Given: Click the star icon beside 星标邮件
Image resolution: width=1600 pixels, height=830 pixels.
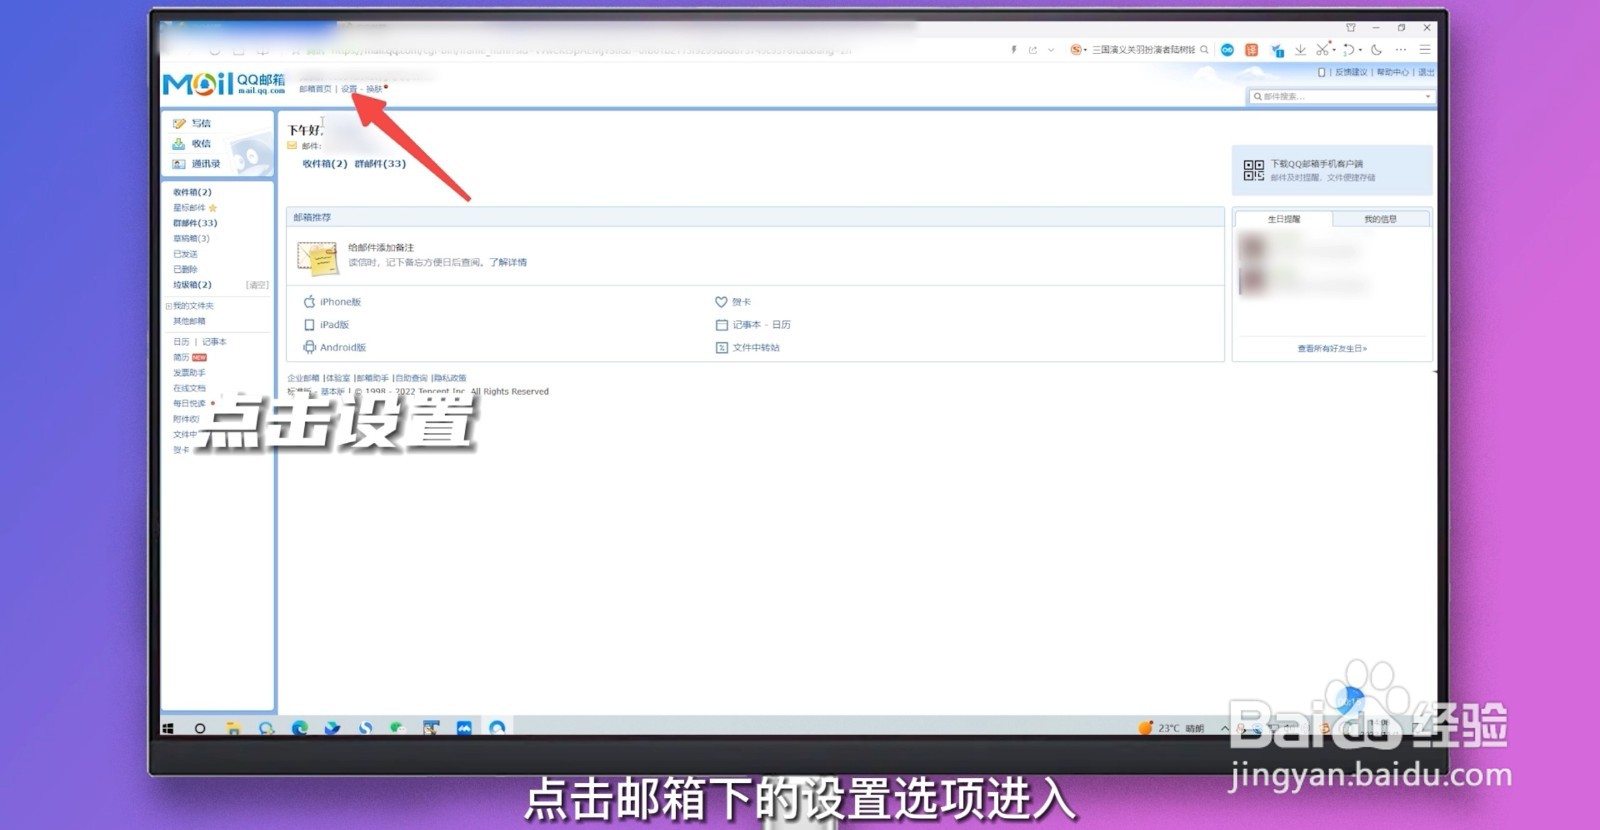Looking at the screenshot, I should (x=213, y=208).
